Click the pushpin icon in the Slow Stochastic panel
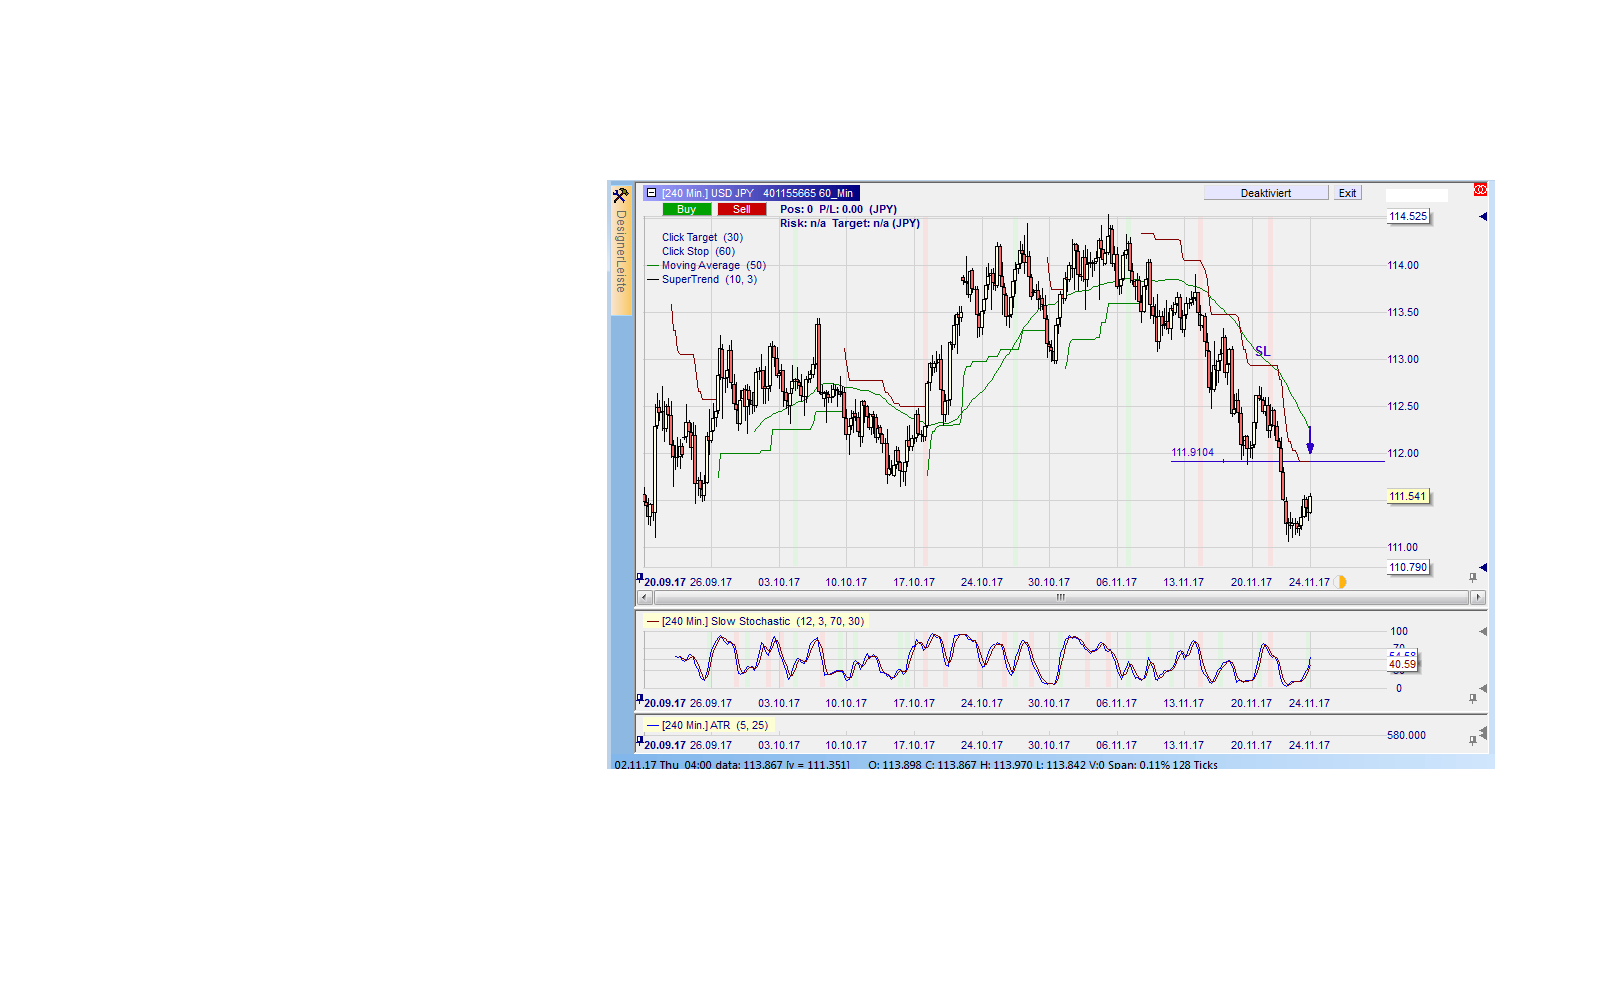Screen dimensions: 1617x982 (x=1470, y=699)
